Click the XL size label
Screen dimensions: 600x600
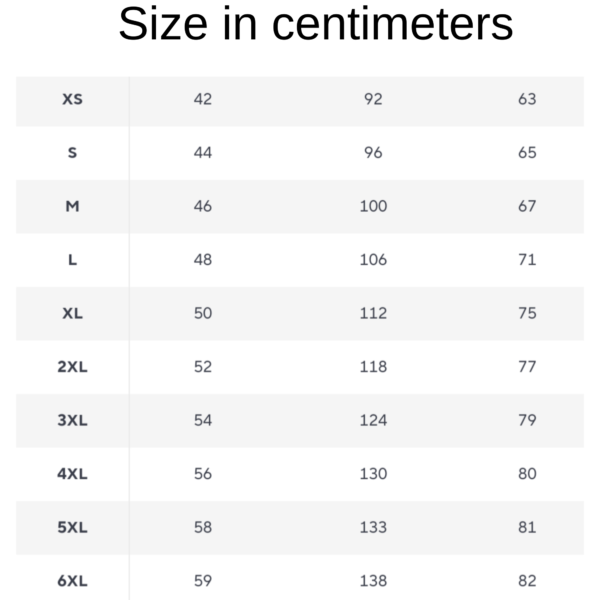click(72, 313)
